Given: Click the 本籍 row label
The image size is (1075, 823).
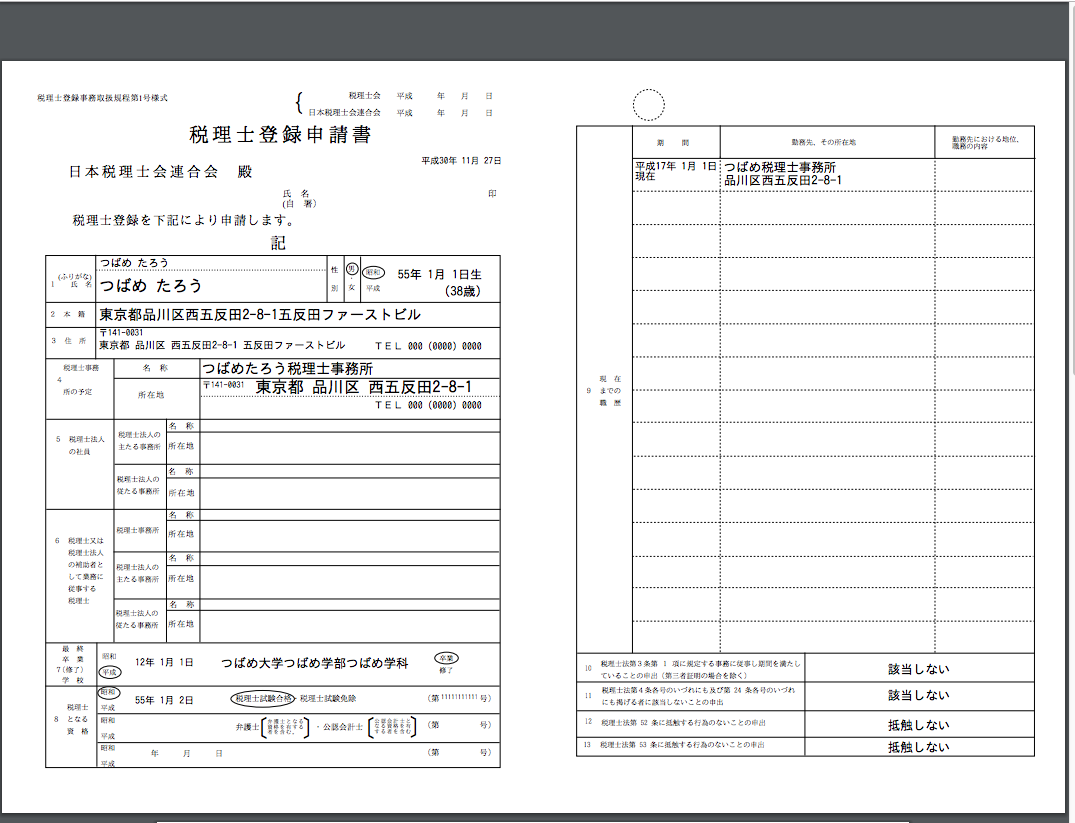Looking at the screenshot, I should tap(69, 314).
